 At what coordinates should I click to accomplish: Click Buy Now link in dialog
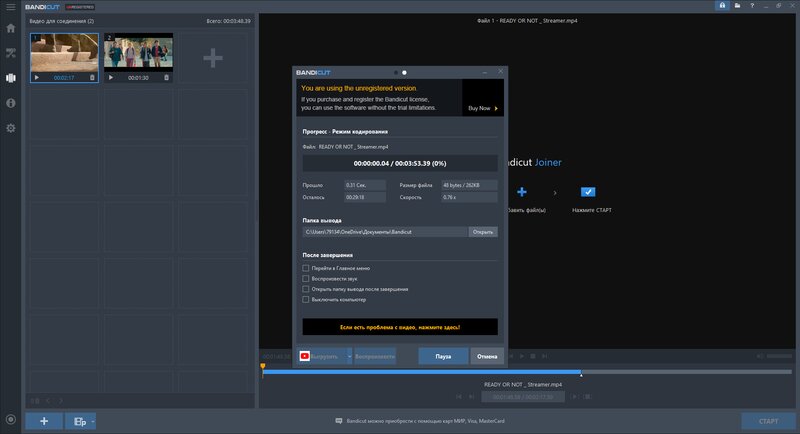[x=483, y=108]
